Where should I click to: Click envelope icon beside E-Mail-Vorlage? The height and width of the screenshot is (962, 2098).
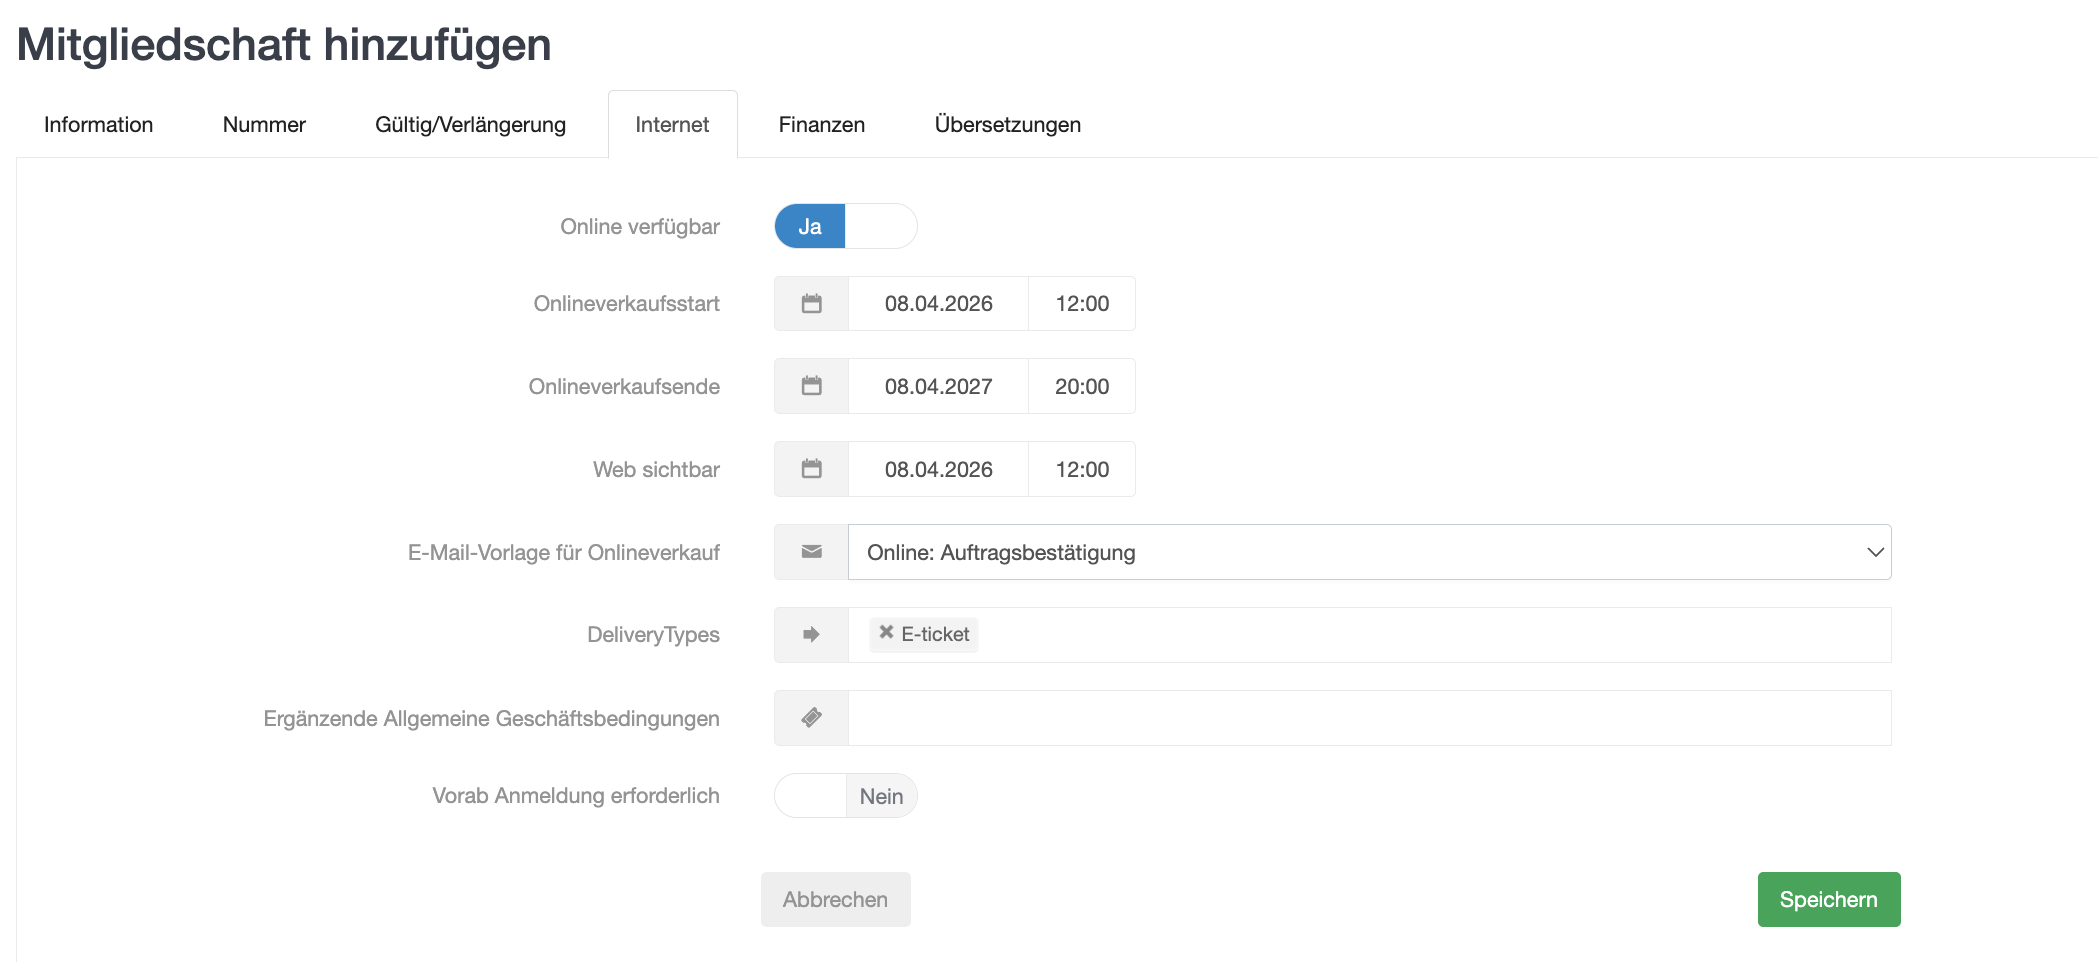811,552
